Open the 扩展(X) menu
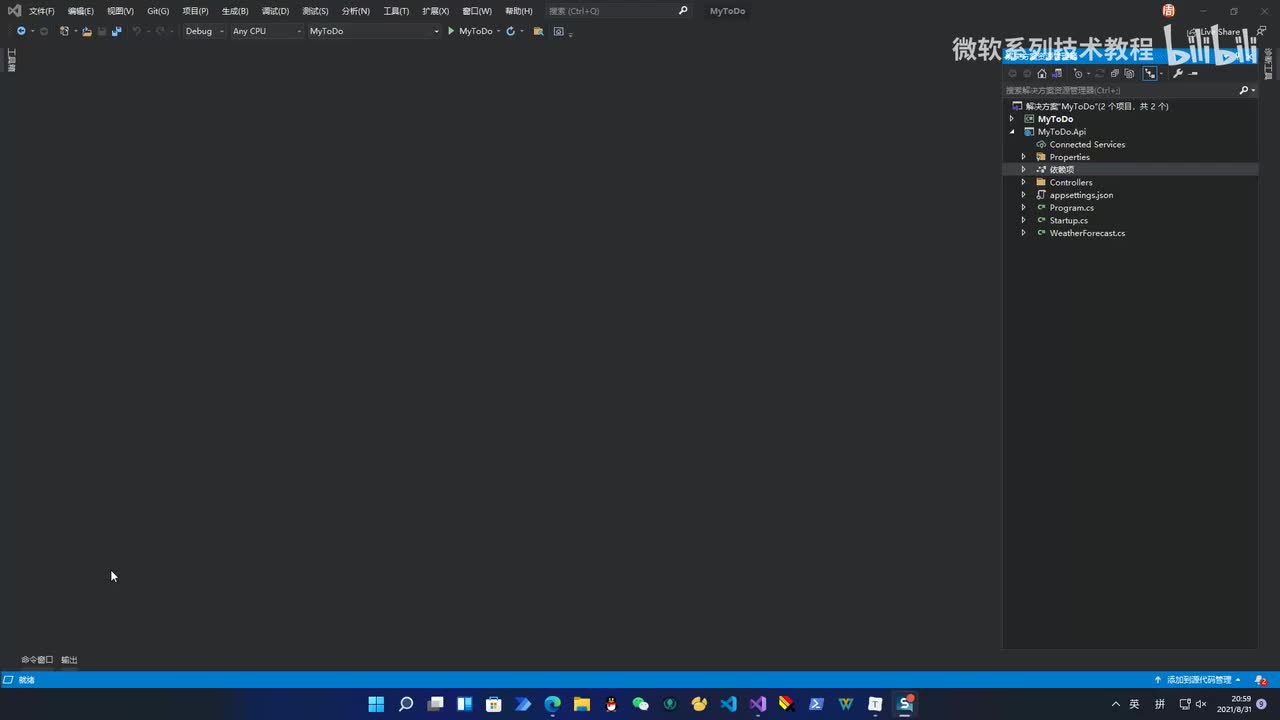The height and width of the screenshot is (720, 1280). pyautogui.click(x=435, y=11)
